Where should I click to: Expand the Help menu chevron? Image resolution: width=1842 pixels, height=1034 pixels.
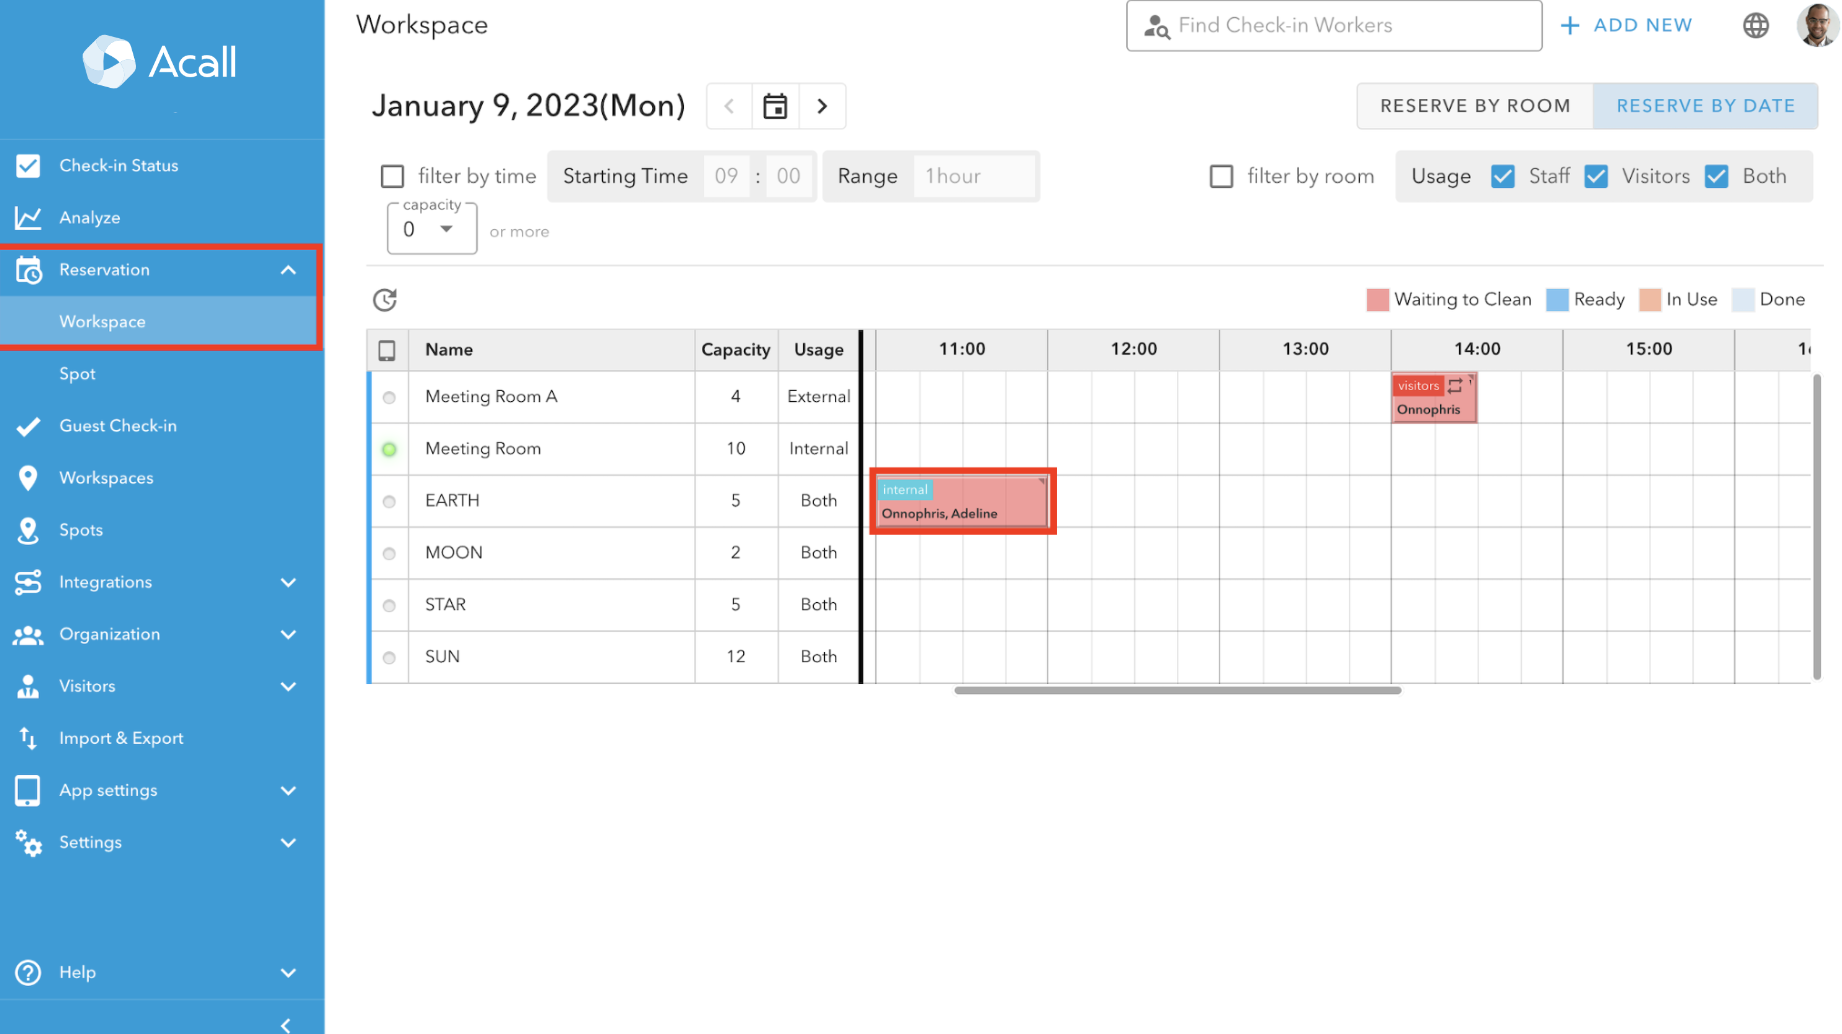[288, 972]
